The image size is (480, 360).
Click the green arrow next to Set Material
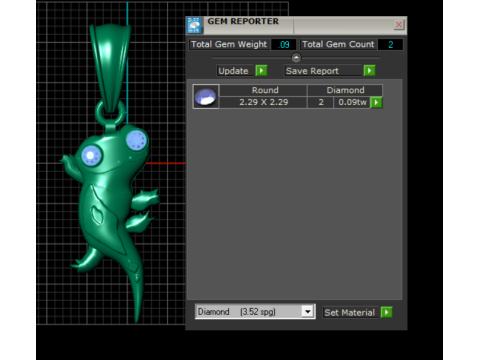tap(386, 312)
